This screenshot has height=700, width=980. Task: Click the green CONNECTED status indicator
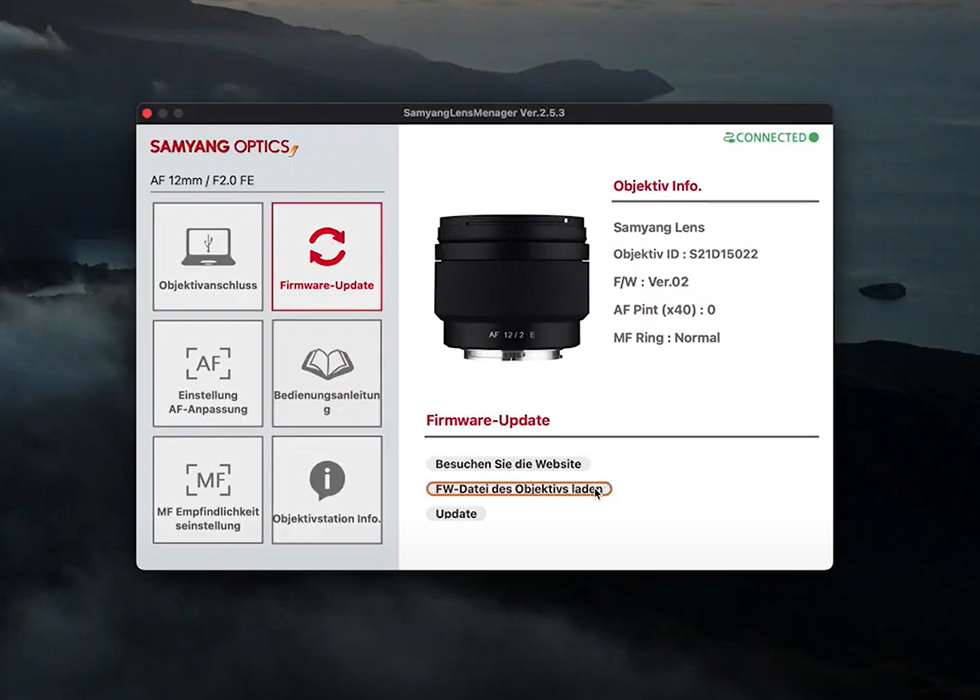(771, 138)
